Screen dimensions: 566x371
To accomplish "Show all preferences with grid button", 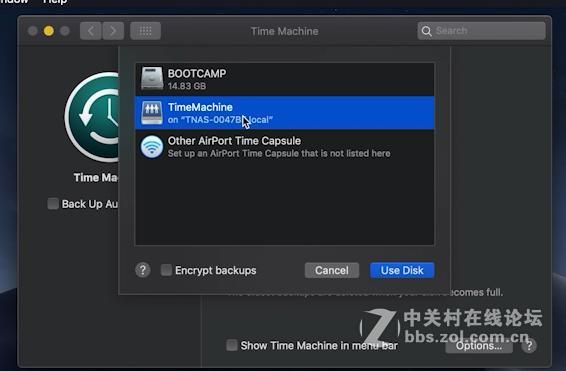I will (x=145, y=31).
